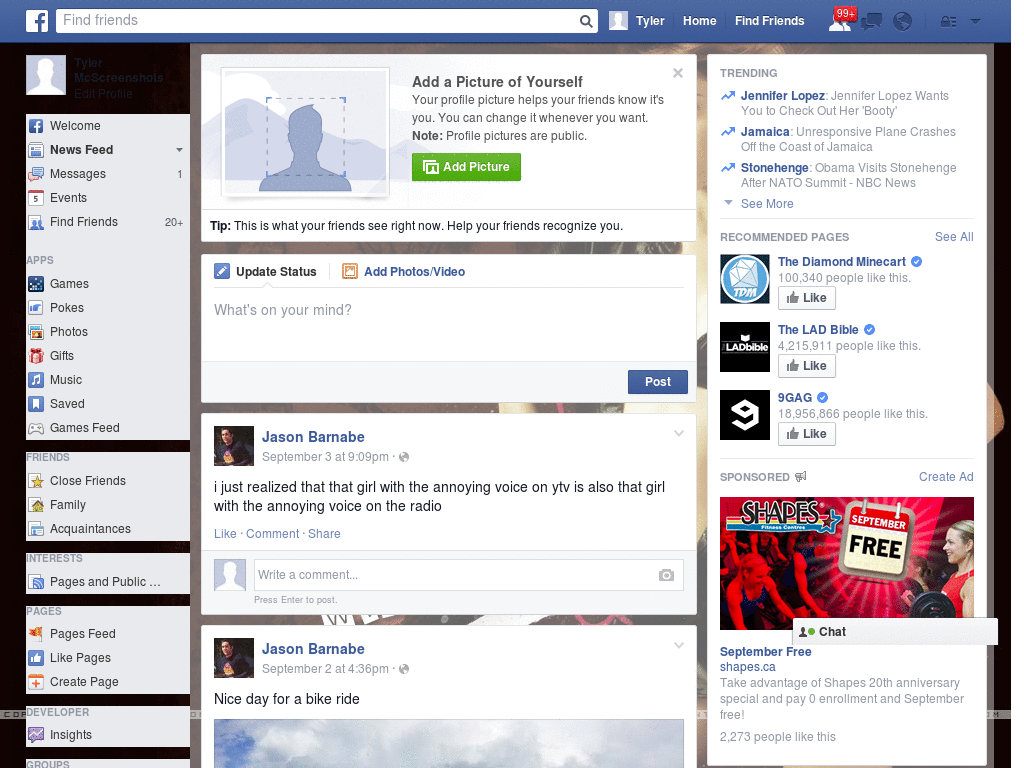The height and width of the screenshot is (768, 1024).
Task: Go to Home in the top bar
Action: [699, 21]
